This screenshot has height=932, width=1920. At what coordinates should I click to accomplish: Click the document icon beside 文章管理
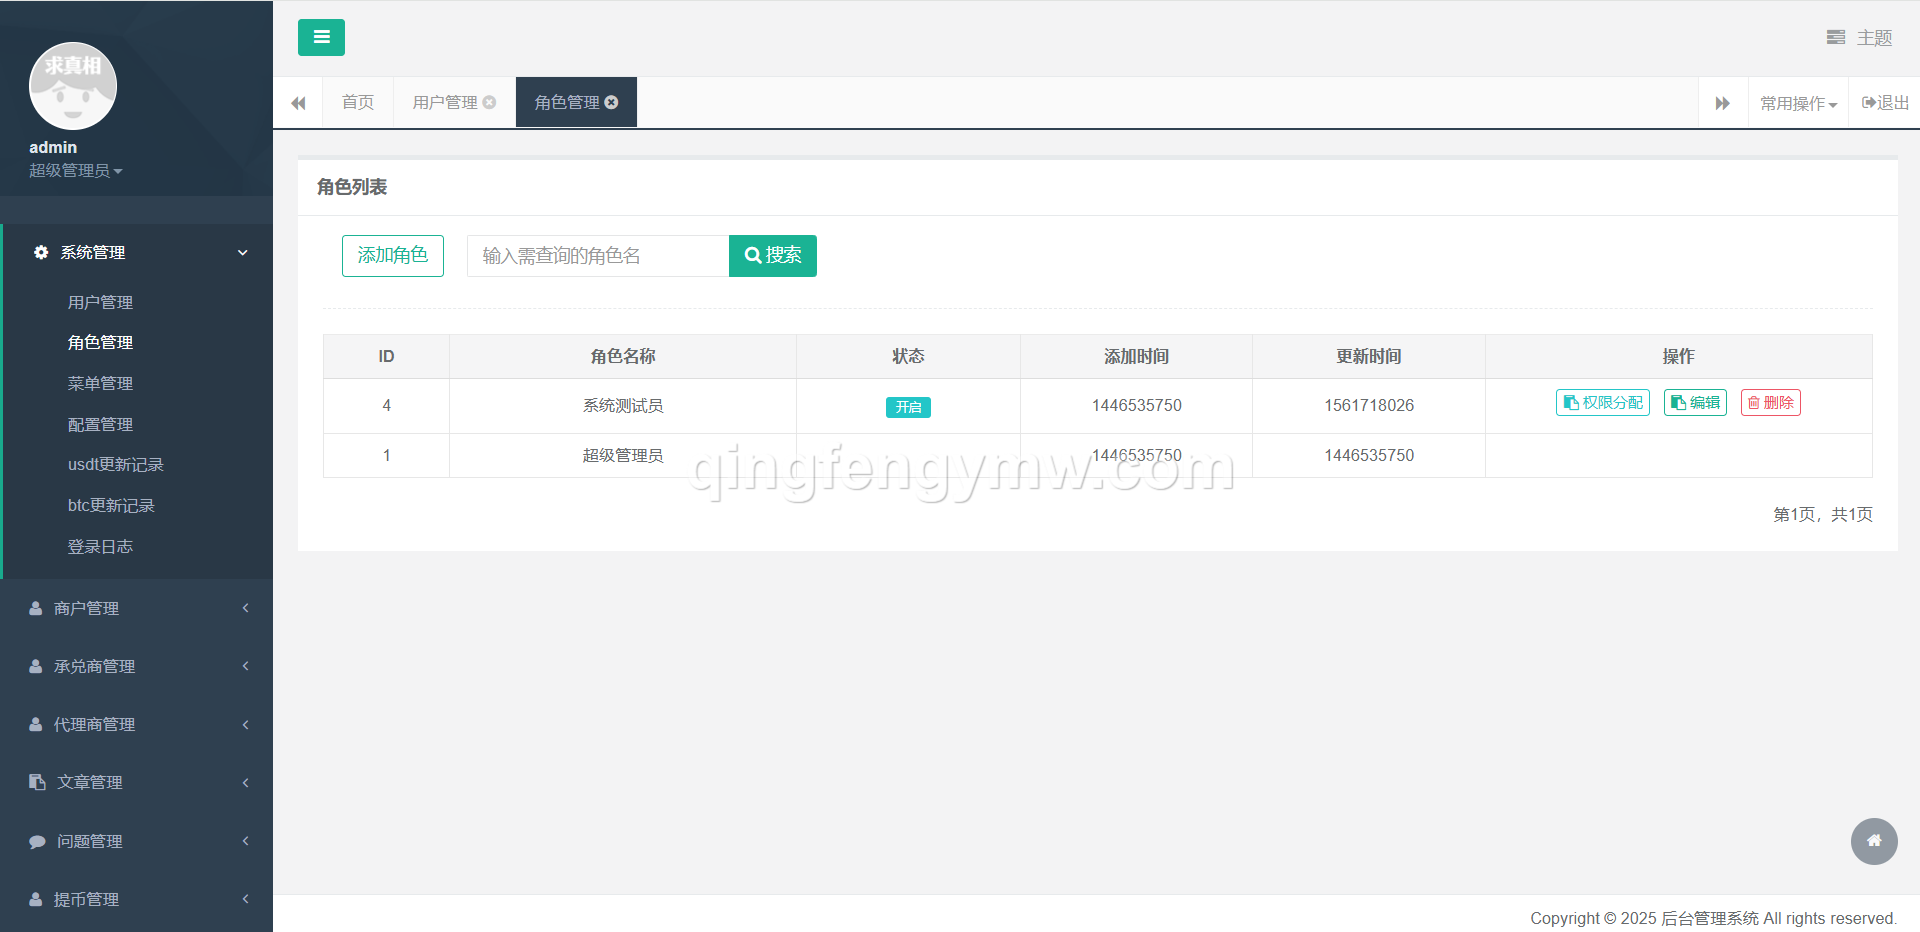(37, 782)
